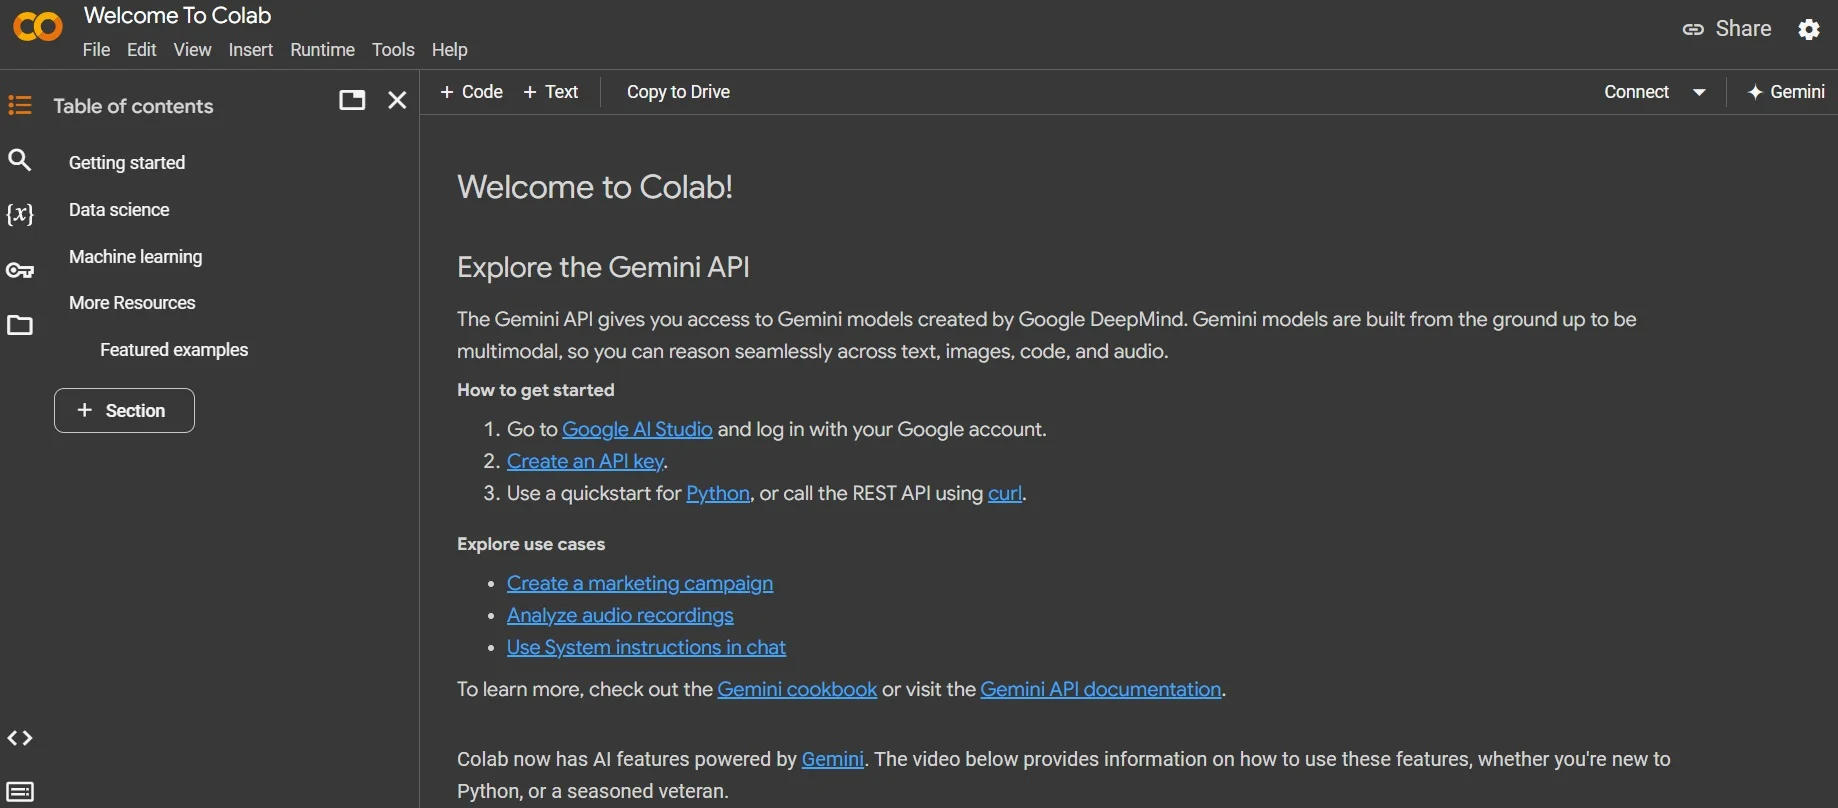The width and height of the screenshot is (1838, 808).
Task: Click the Share button
Action: tap(1727, 29)
